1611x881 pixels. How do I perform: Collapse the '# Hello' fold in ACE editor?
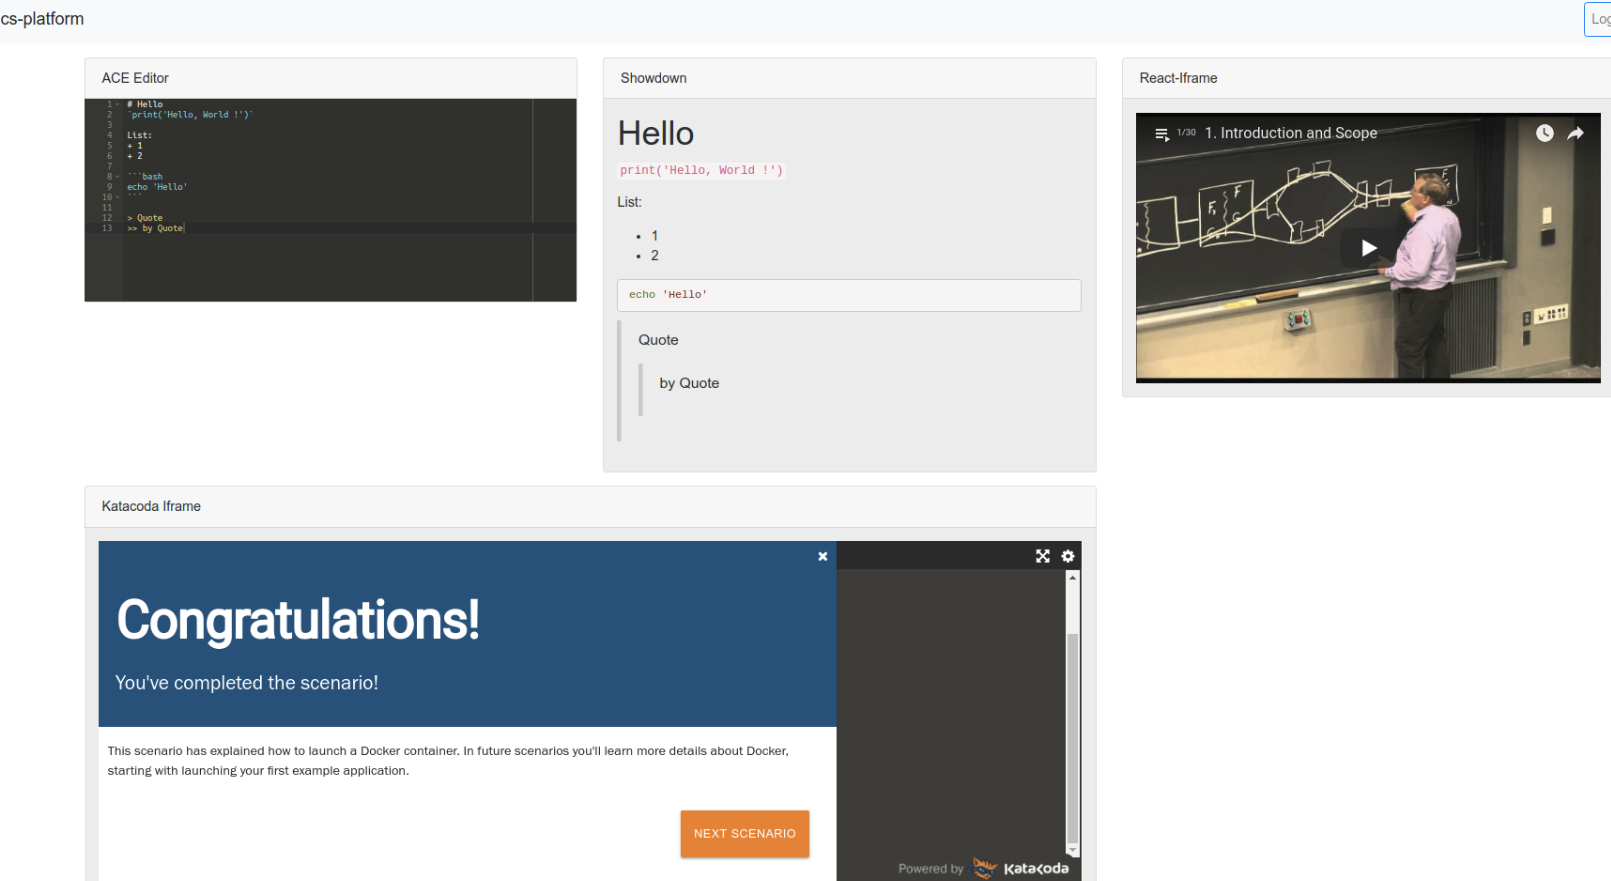118,104
